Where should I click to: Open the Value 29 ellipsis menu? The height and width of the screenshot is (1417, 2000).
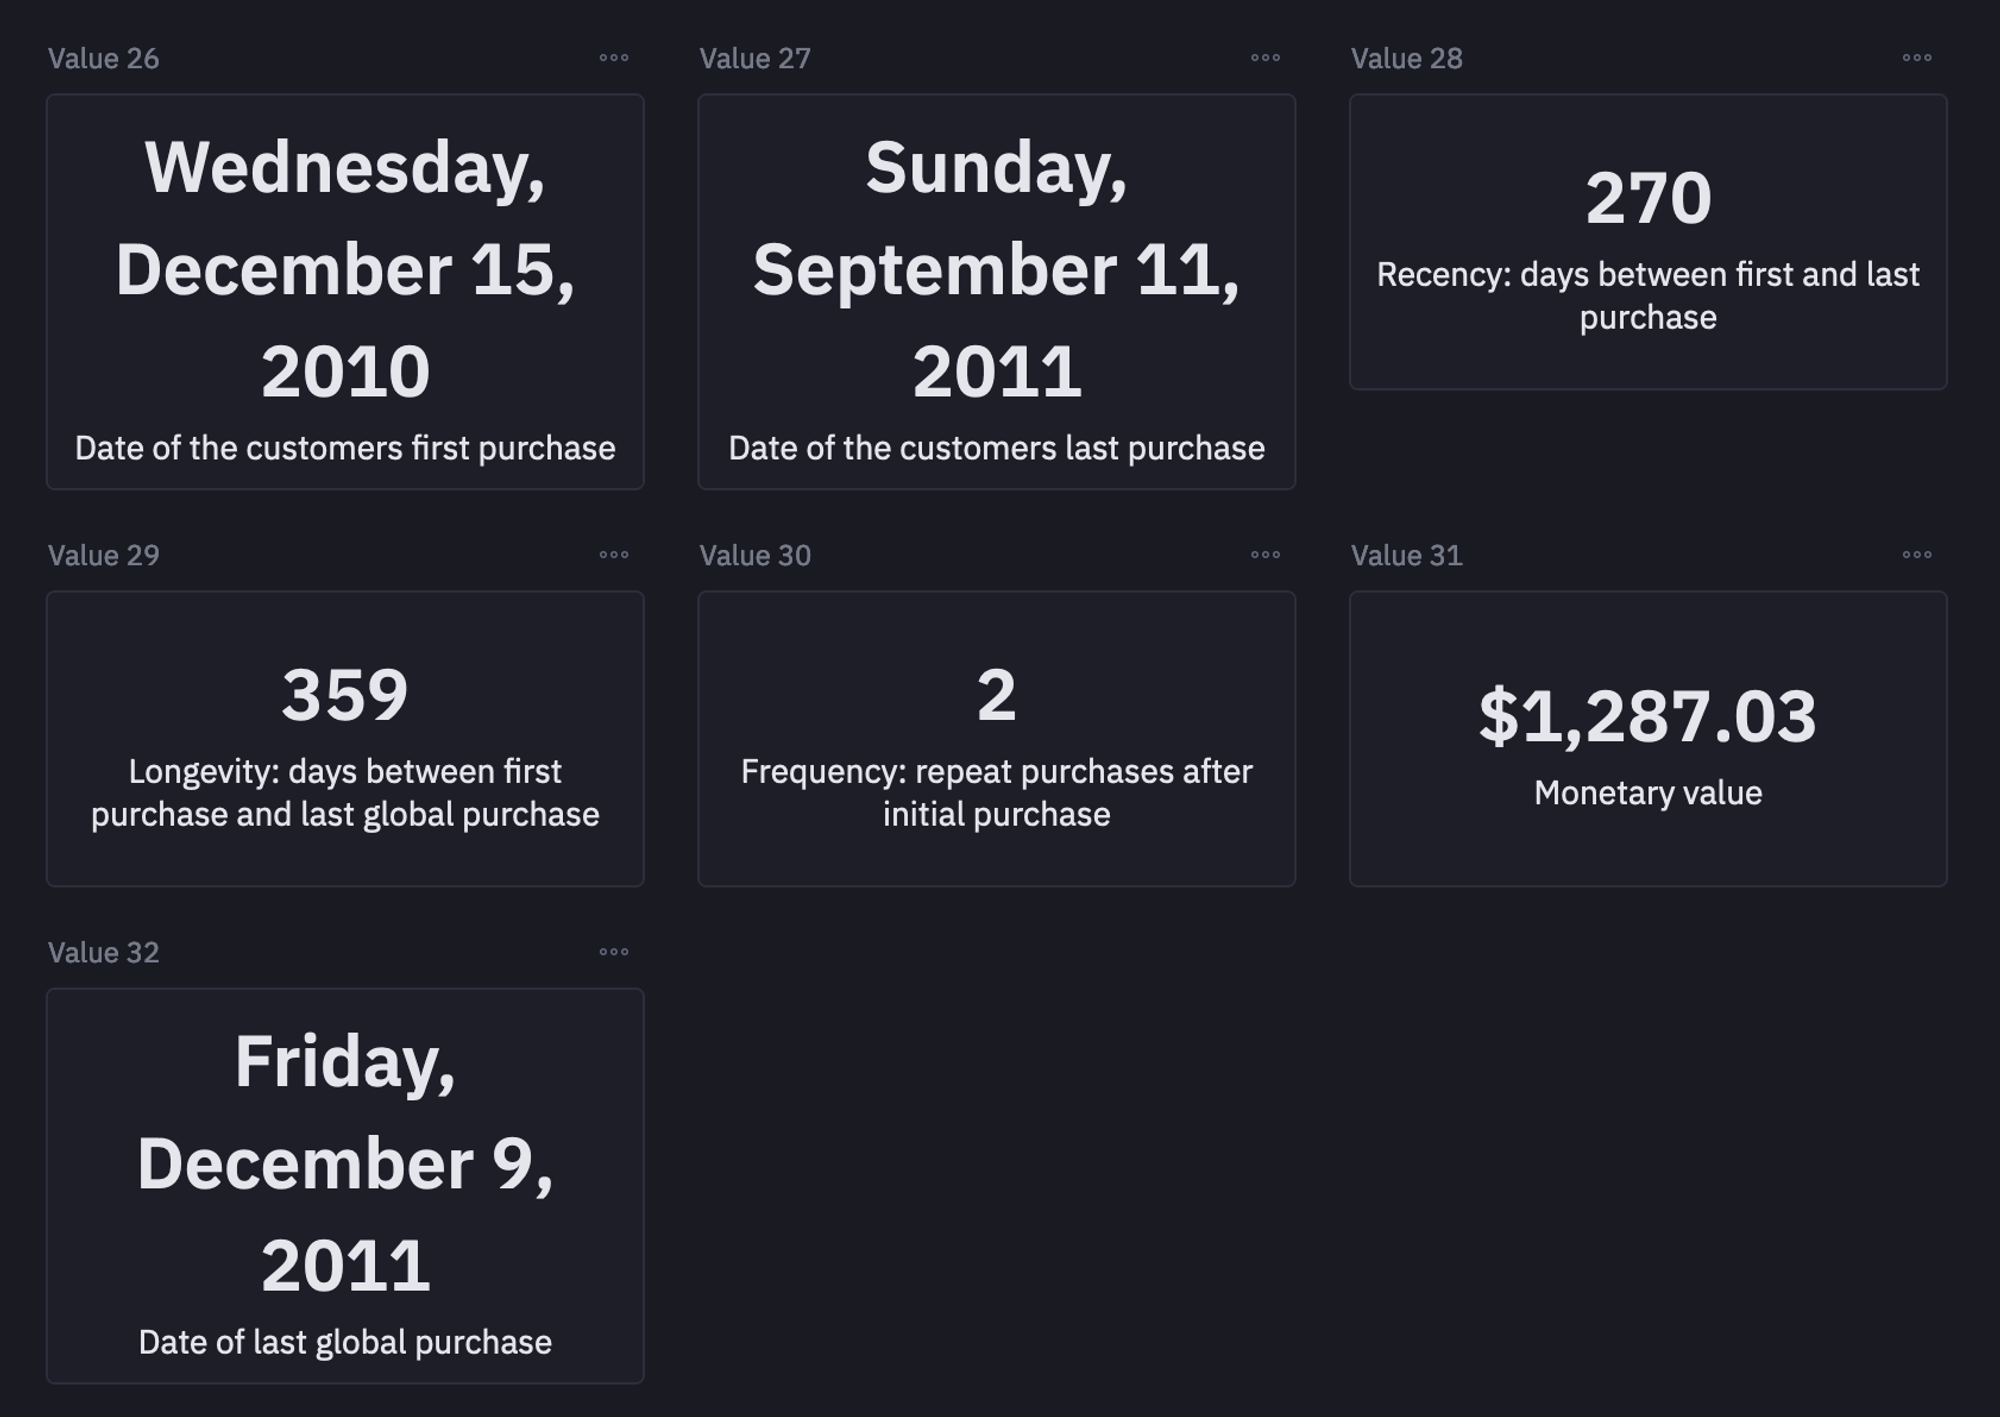click(613, 555)
